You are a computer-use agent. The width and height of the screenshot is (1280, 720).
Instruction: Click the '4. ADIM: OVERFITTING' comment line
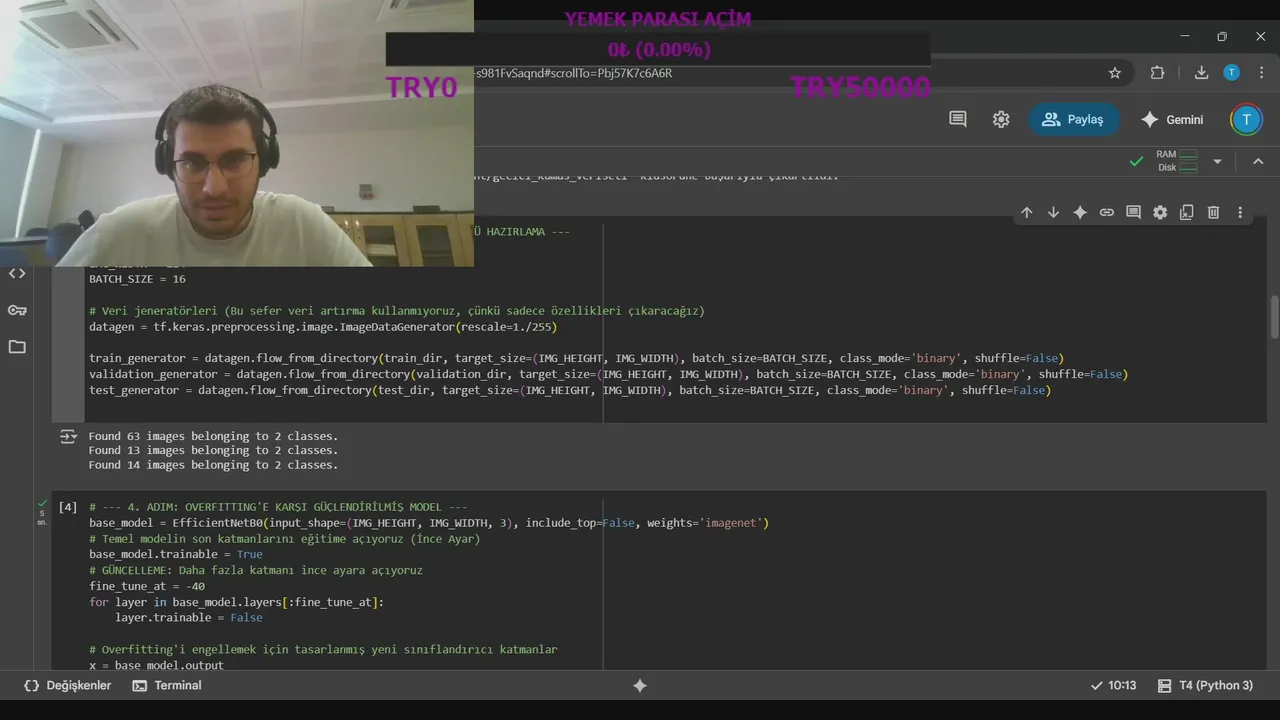(x=278, y=507)
